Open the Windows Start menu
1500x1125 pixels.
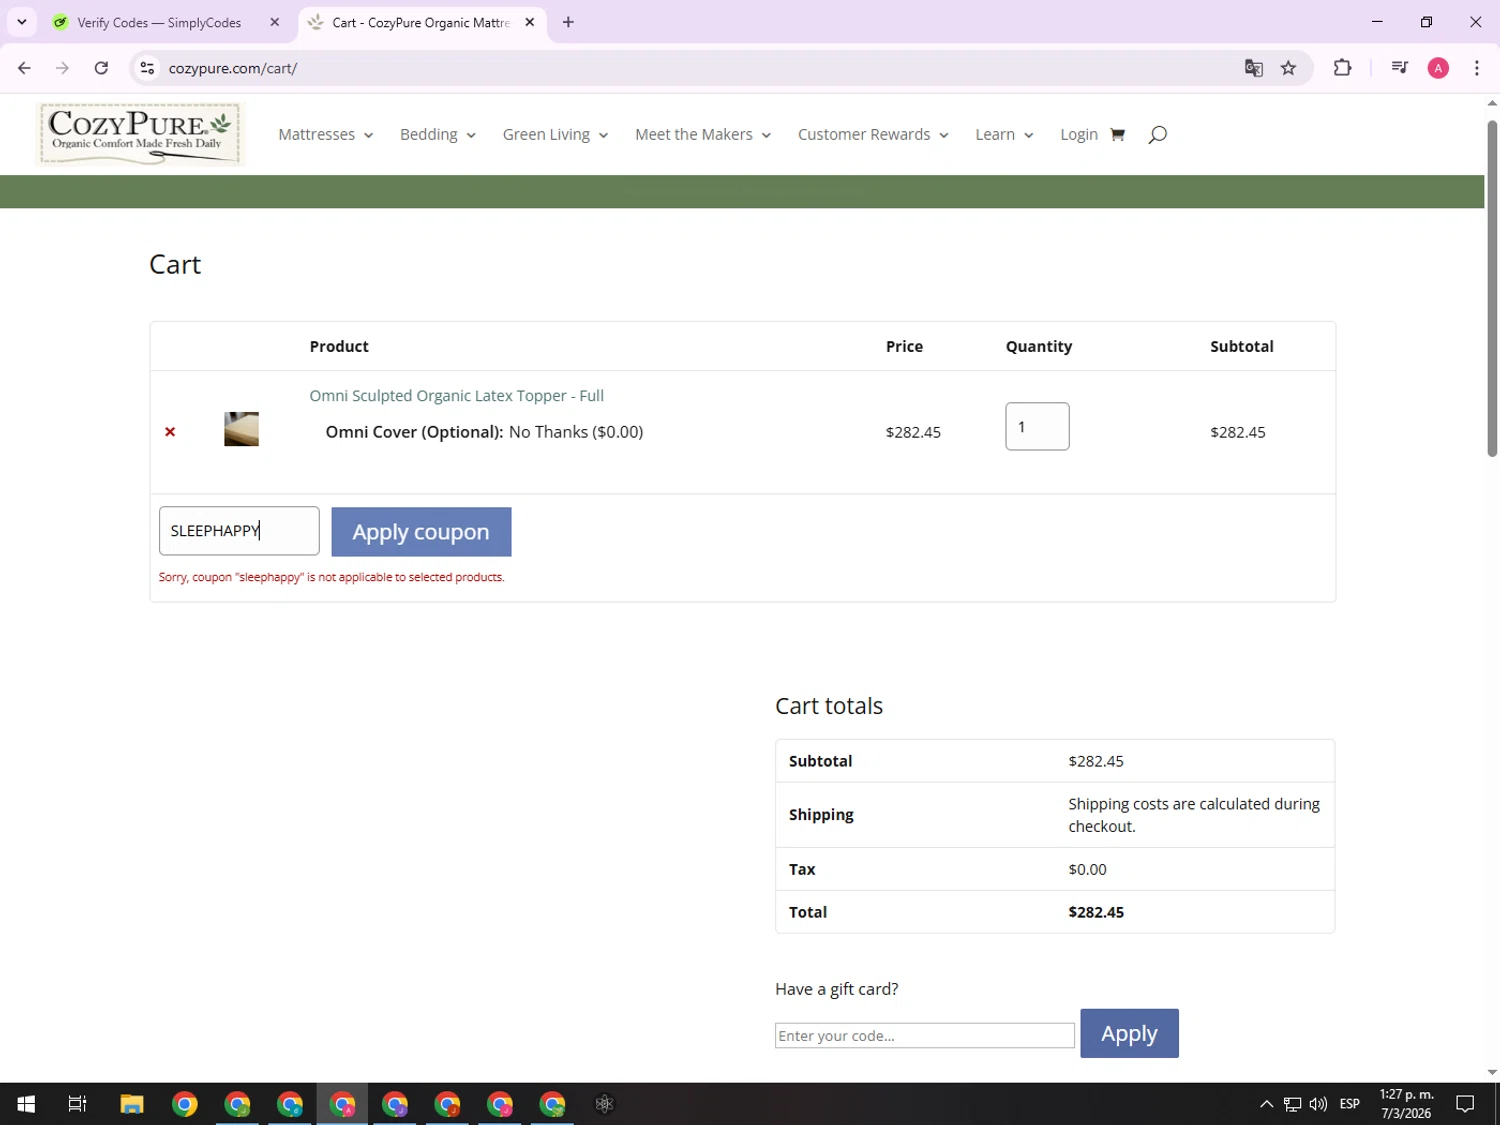(x=26, y=1104)
